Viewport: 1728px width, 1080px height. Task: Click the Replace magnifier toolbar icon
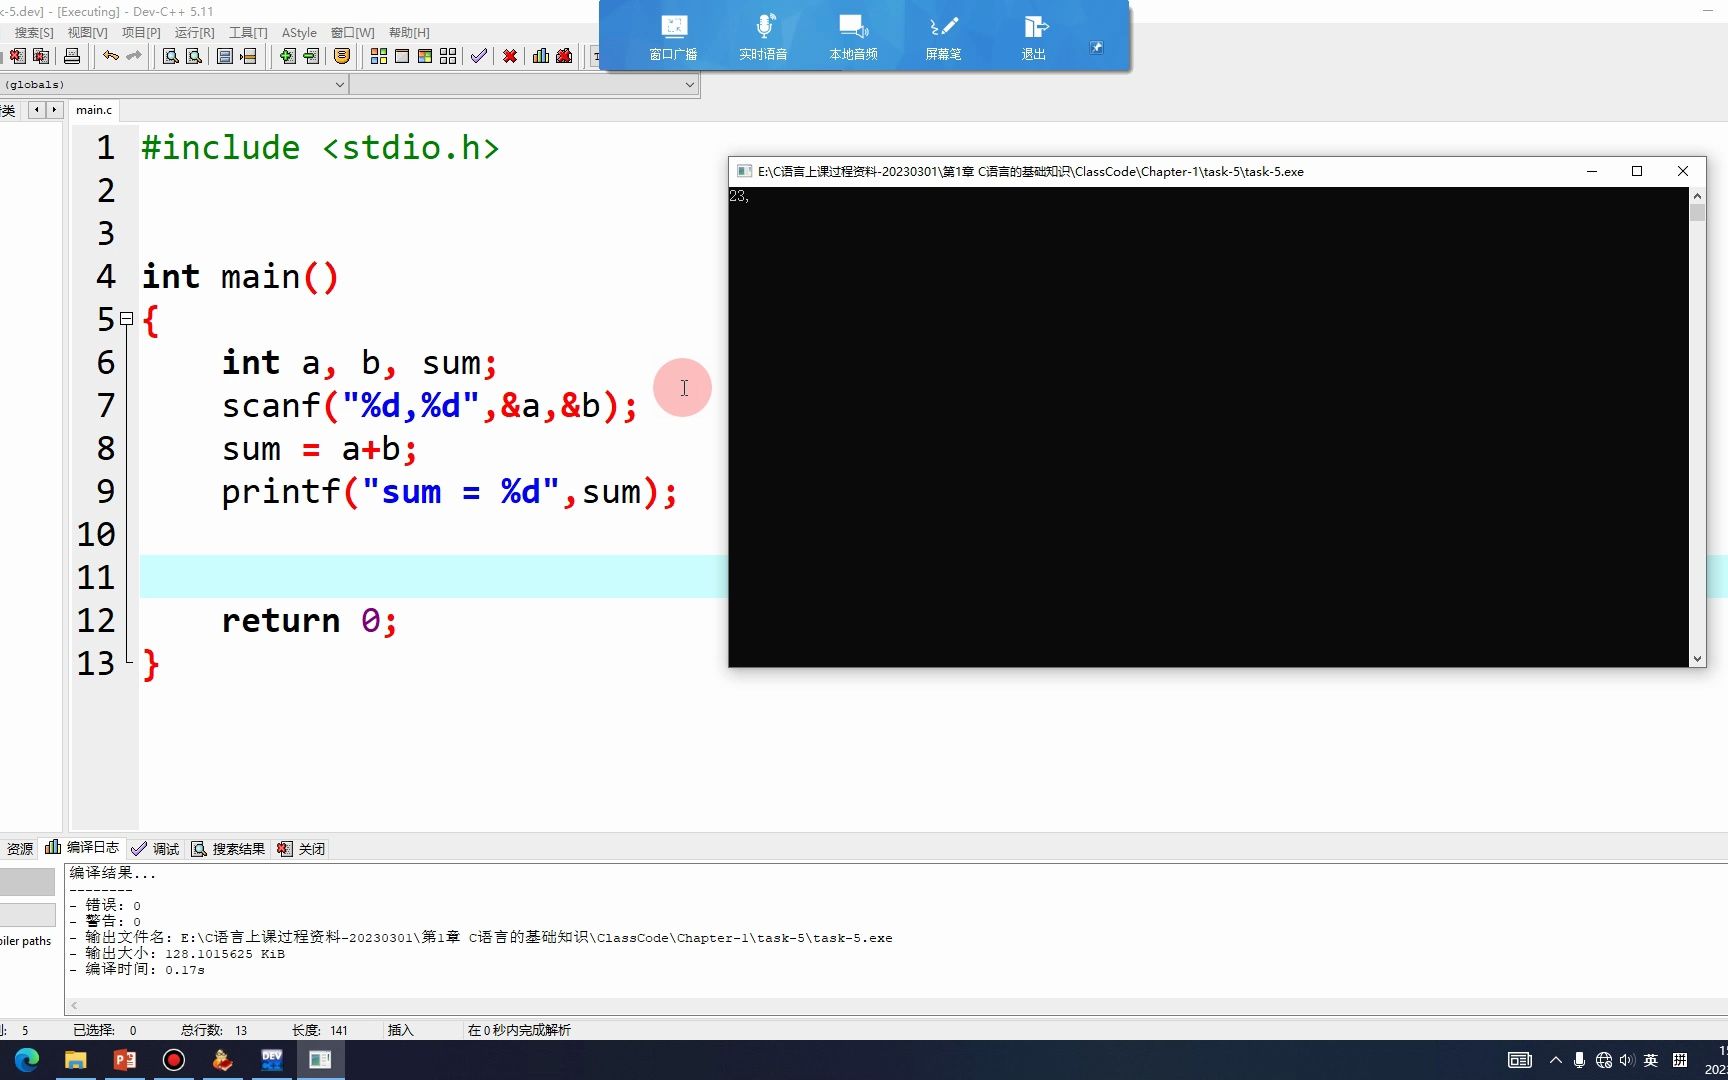pos(194,56)
